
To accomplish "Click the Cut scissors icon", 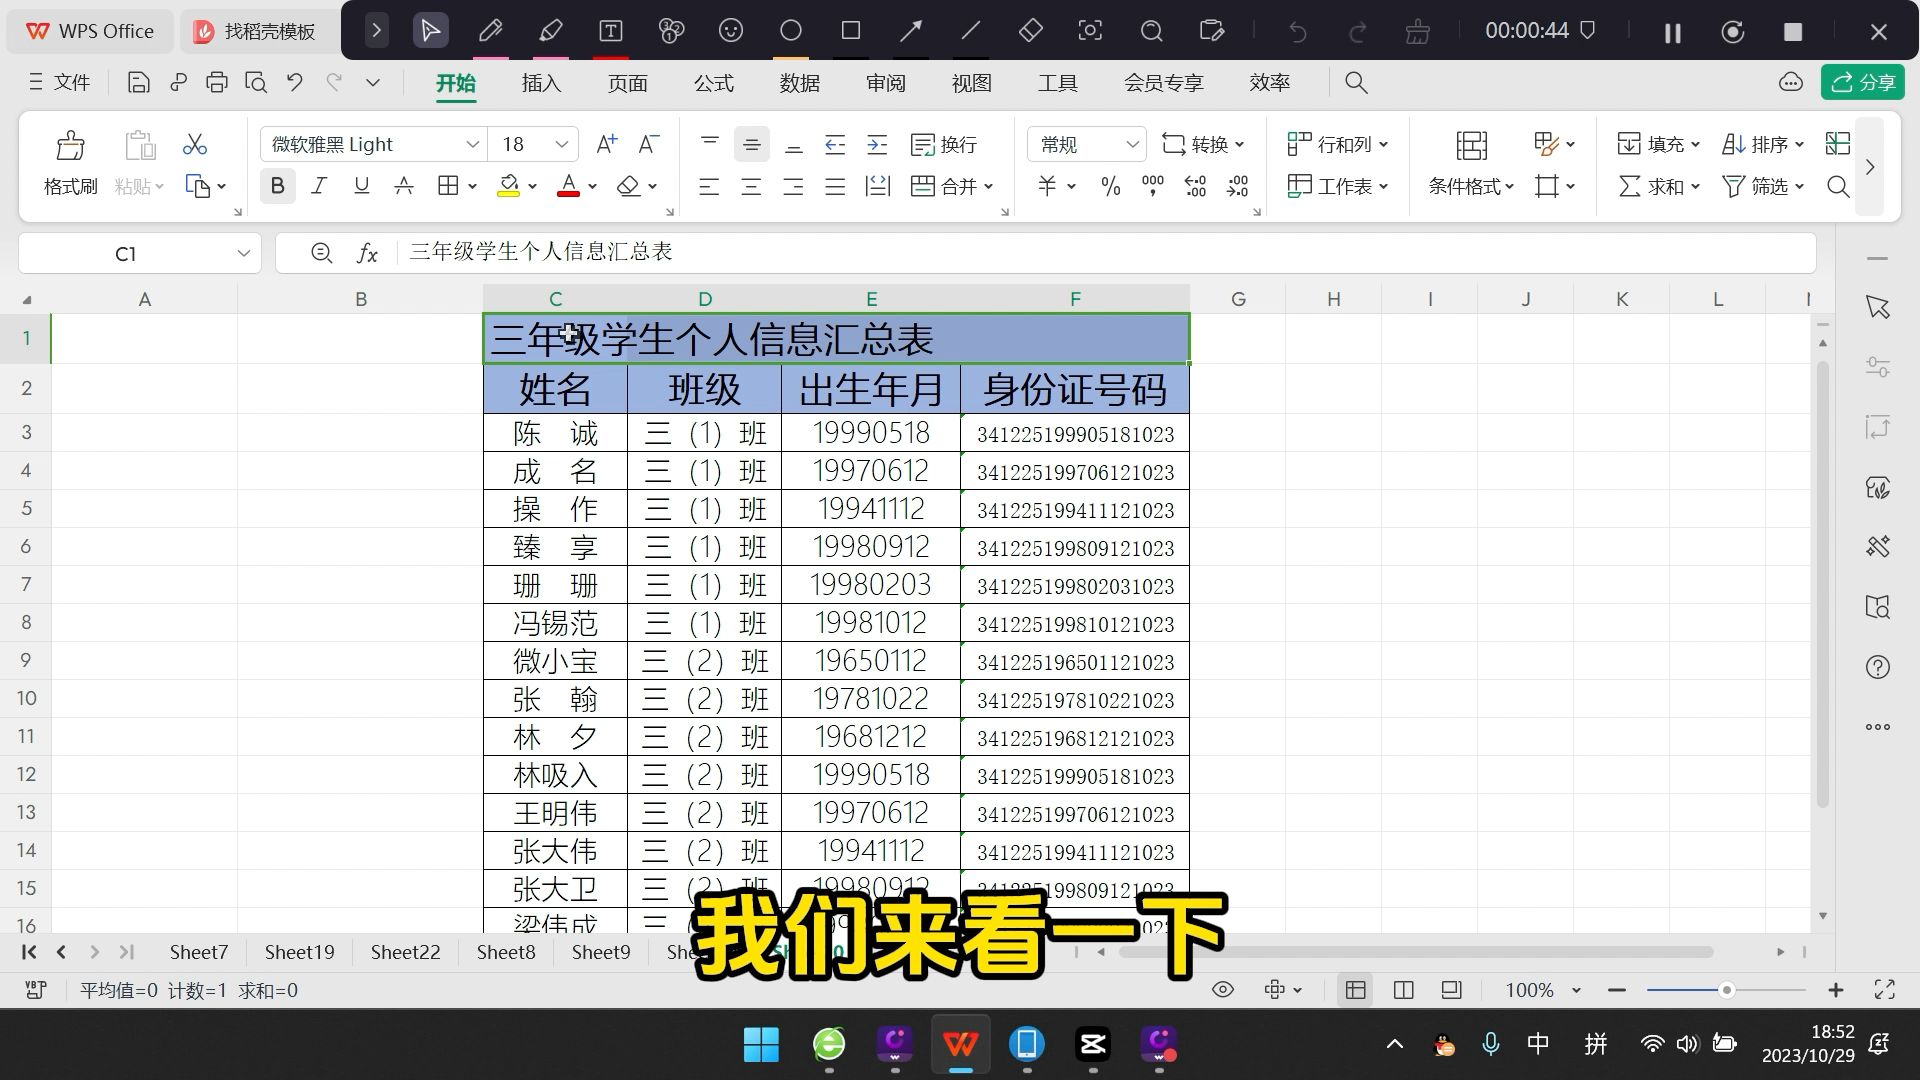I will coord(195,145).
